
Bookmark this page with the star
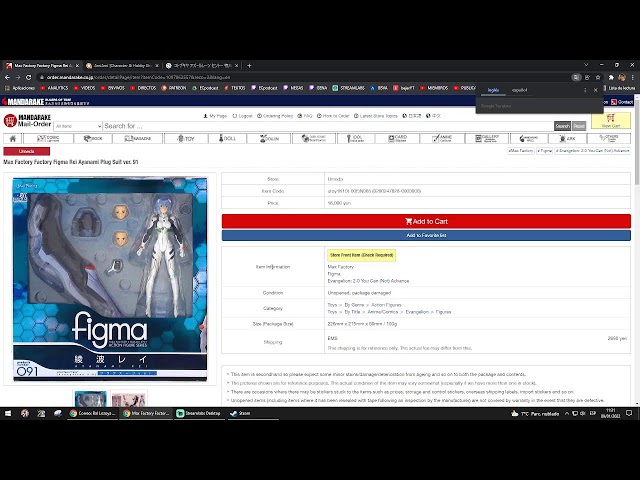coord(598,77)
